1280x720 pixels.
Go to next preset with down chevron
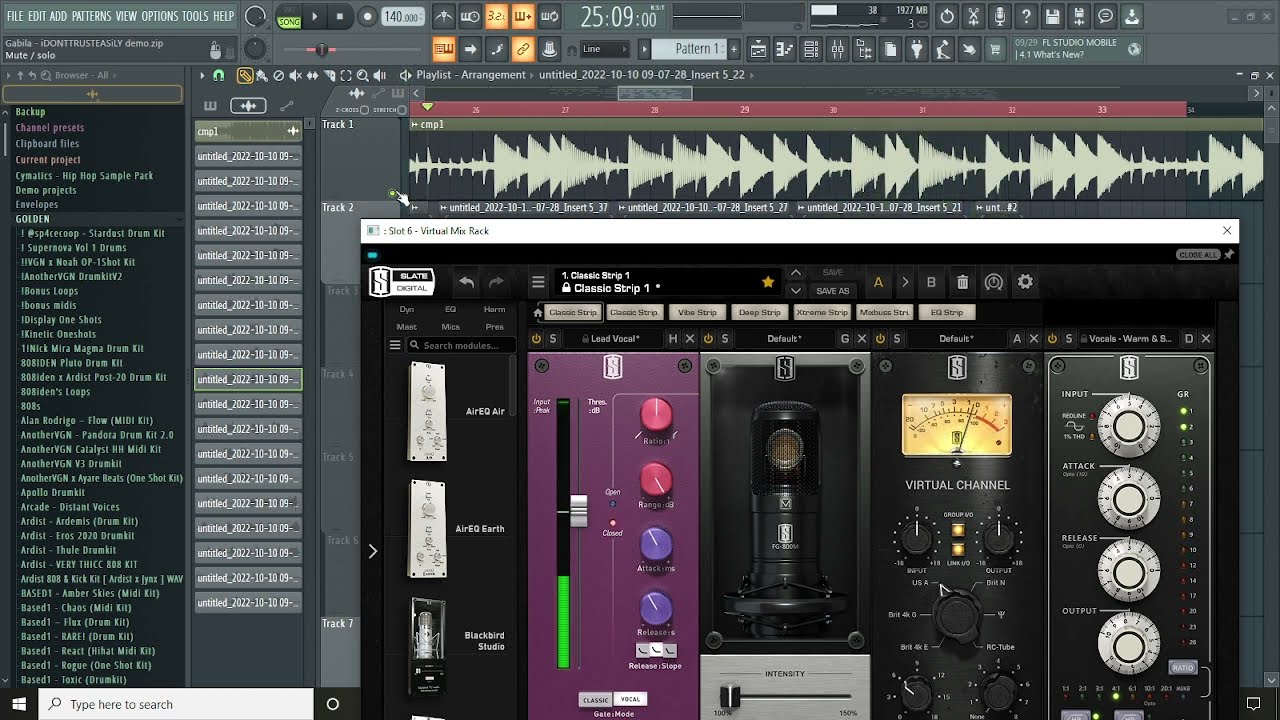(x=796, y=291)
